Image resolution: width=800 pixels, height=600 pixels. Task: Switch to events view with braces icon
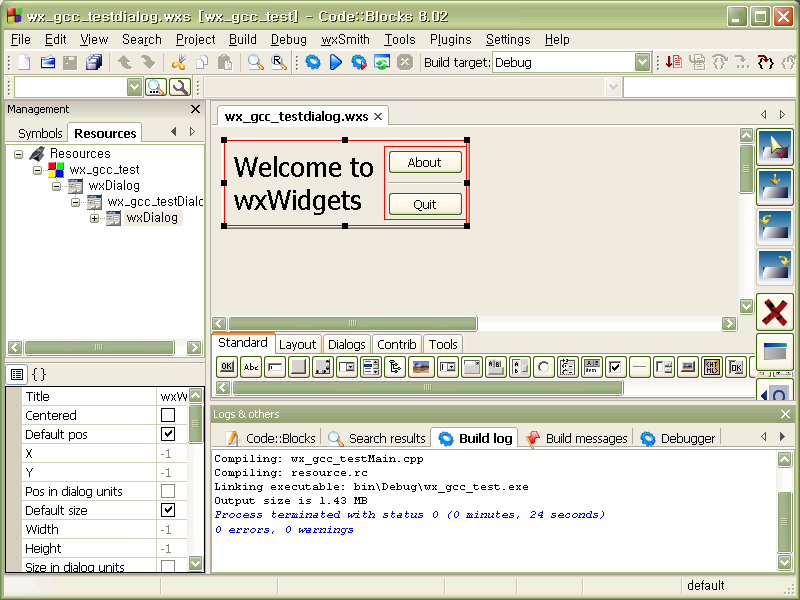pyautogui.click(x=39, y=374)
